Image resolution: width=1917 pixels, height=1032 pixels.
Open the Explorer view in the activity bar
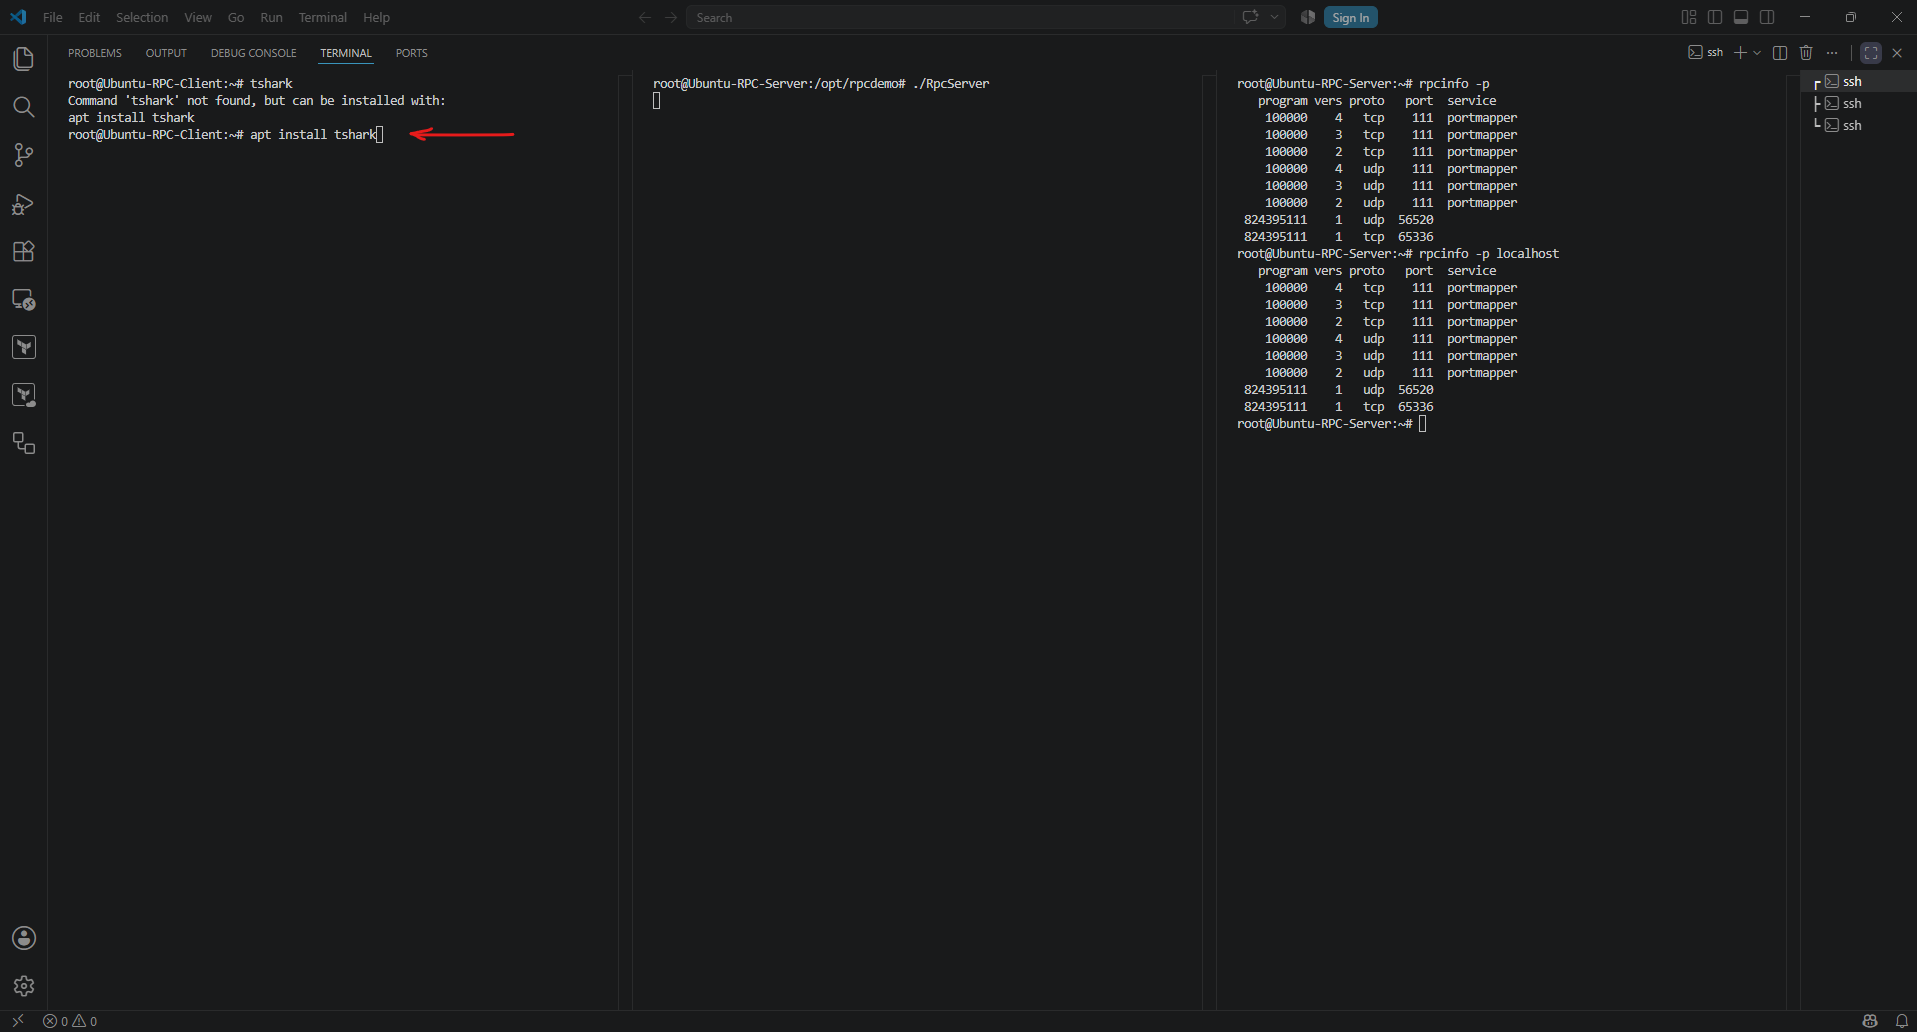click(x=24, y=59)
